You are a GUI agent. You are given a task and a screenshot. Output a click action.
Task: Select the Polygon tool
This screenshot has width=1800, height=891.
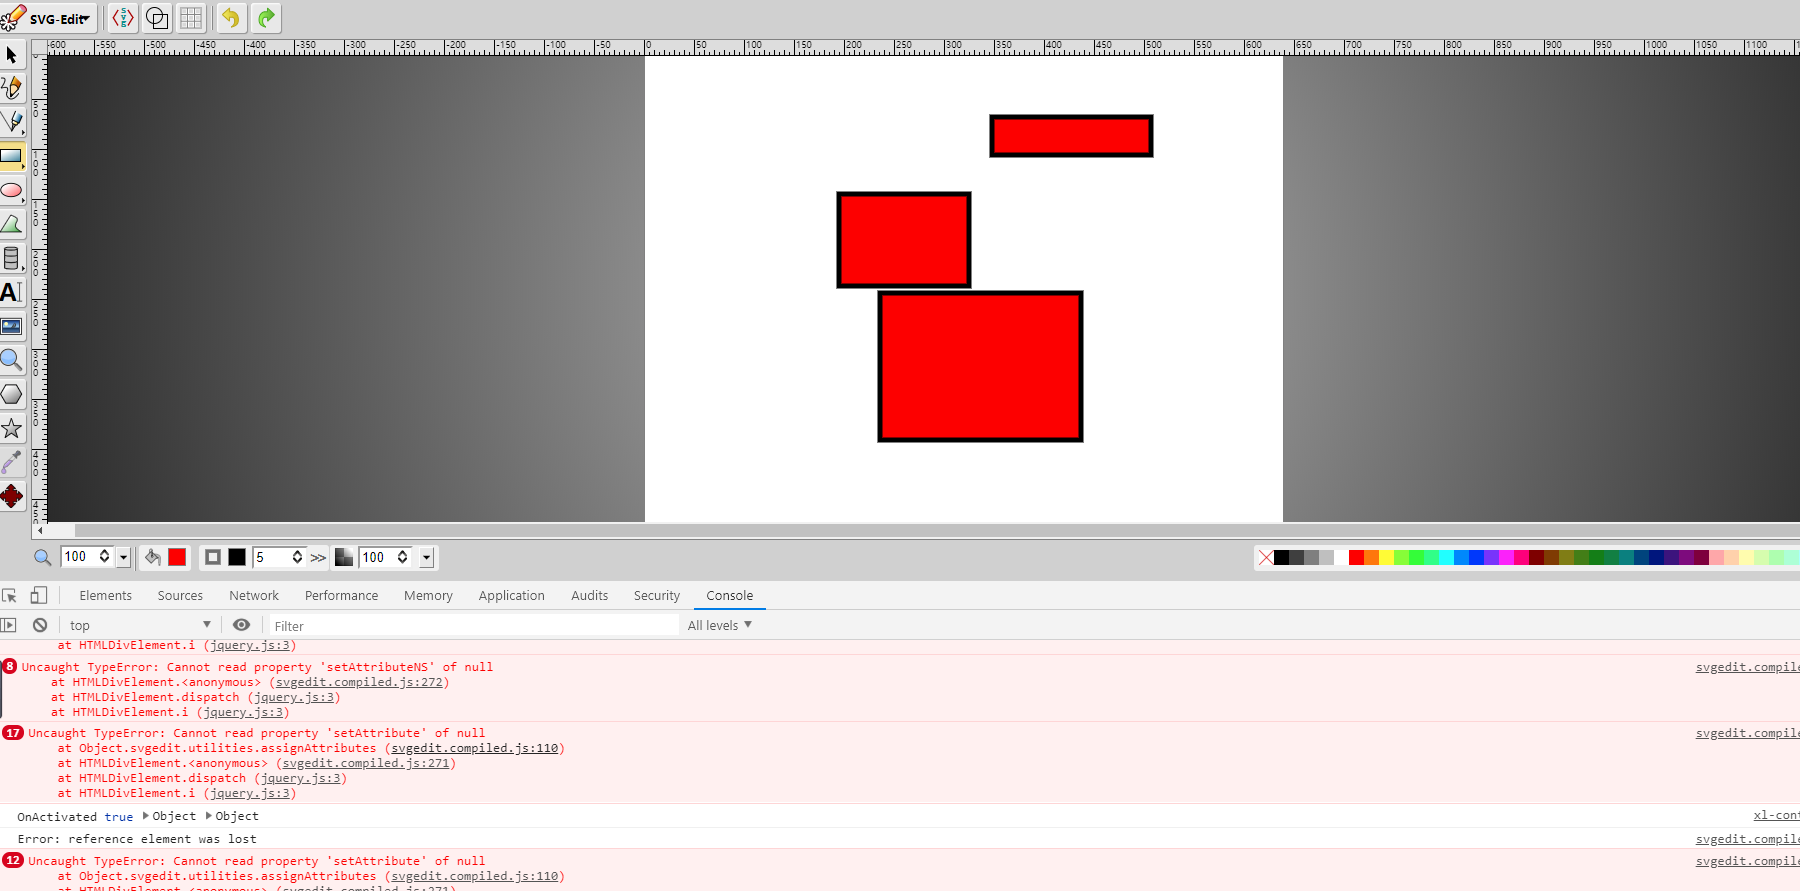[x=12, y=394]
